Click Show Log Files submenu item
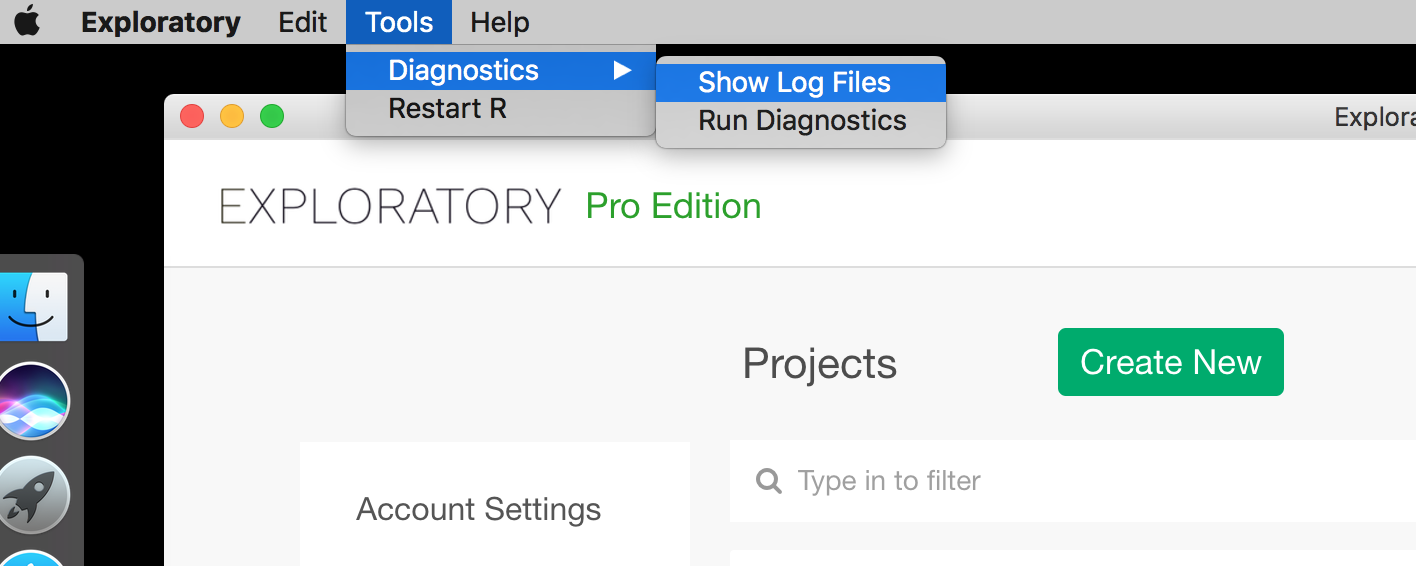Image resolution: width=1416 pixels, height=566 pixels. [x=801, y=83]
